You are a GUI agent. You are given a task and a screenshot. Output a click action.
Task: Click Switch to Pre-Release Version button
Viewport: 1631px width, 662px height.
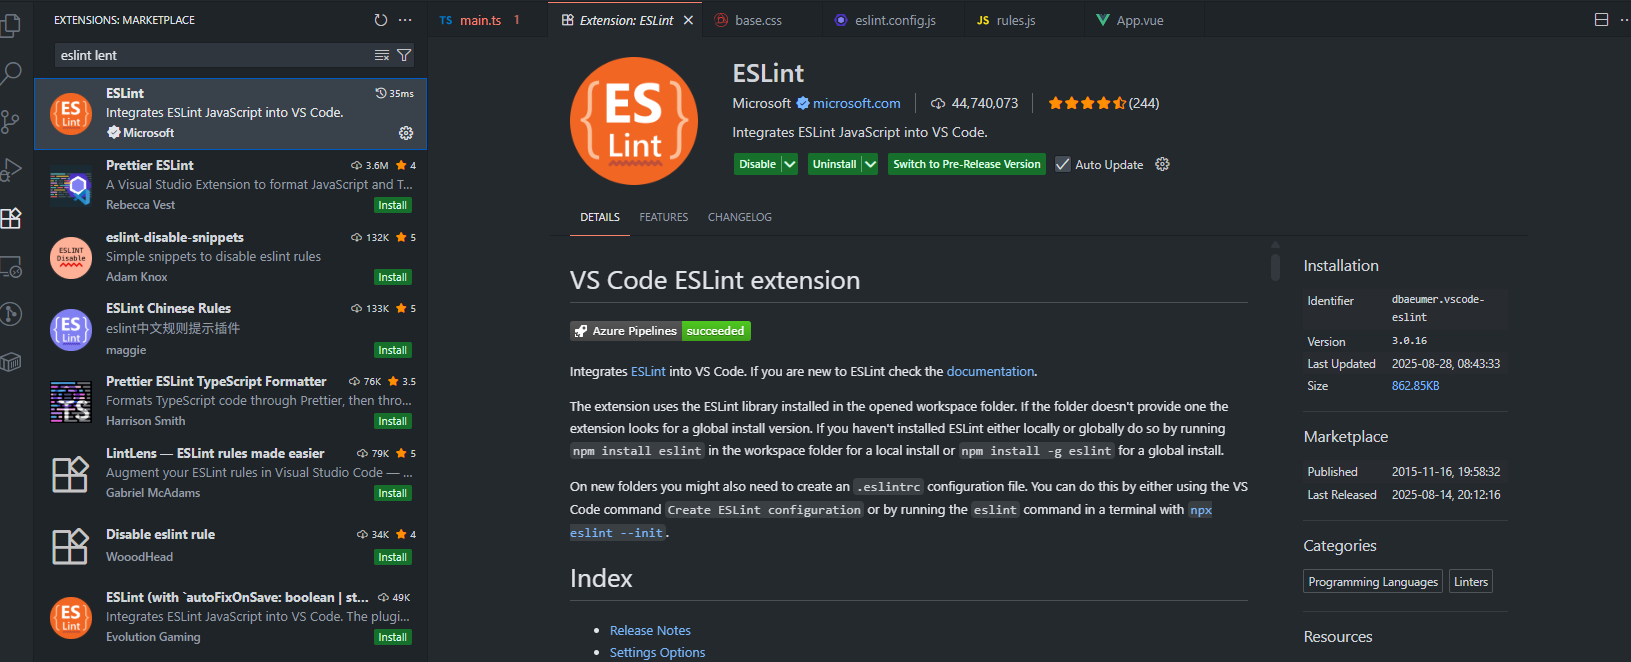[967, 164]
